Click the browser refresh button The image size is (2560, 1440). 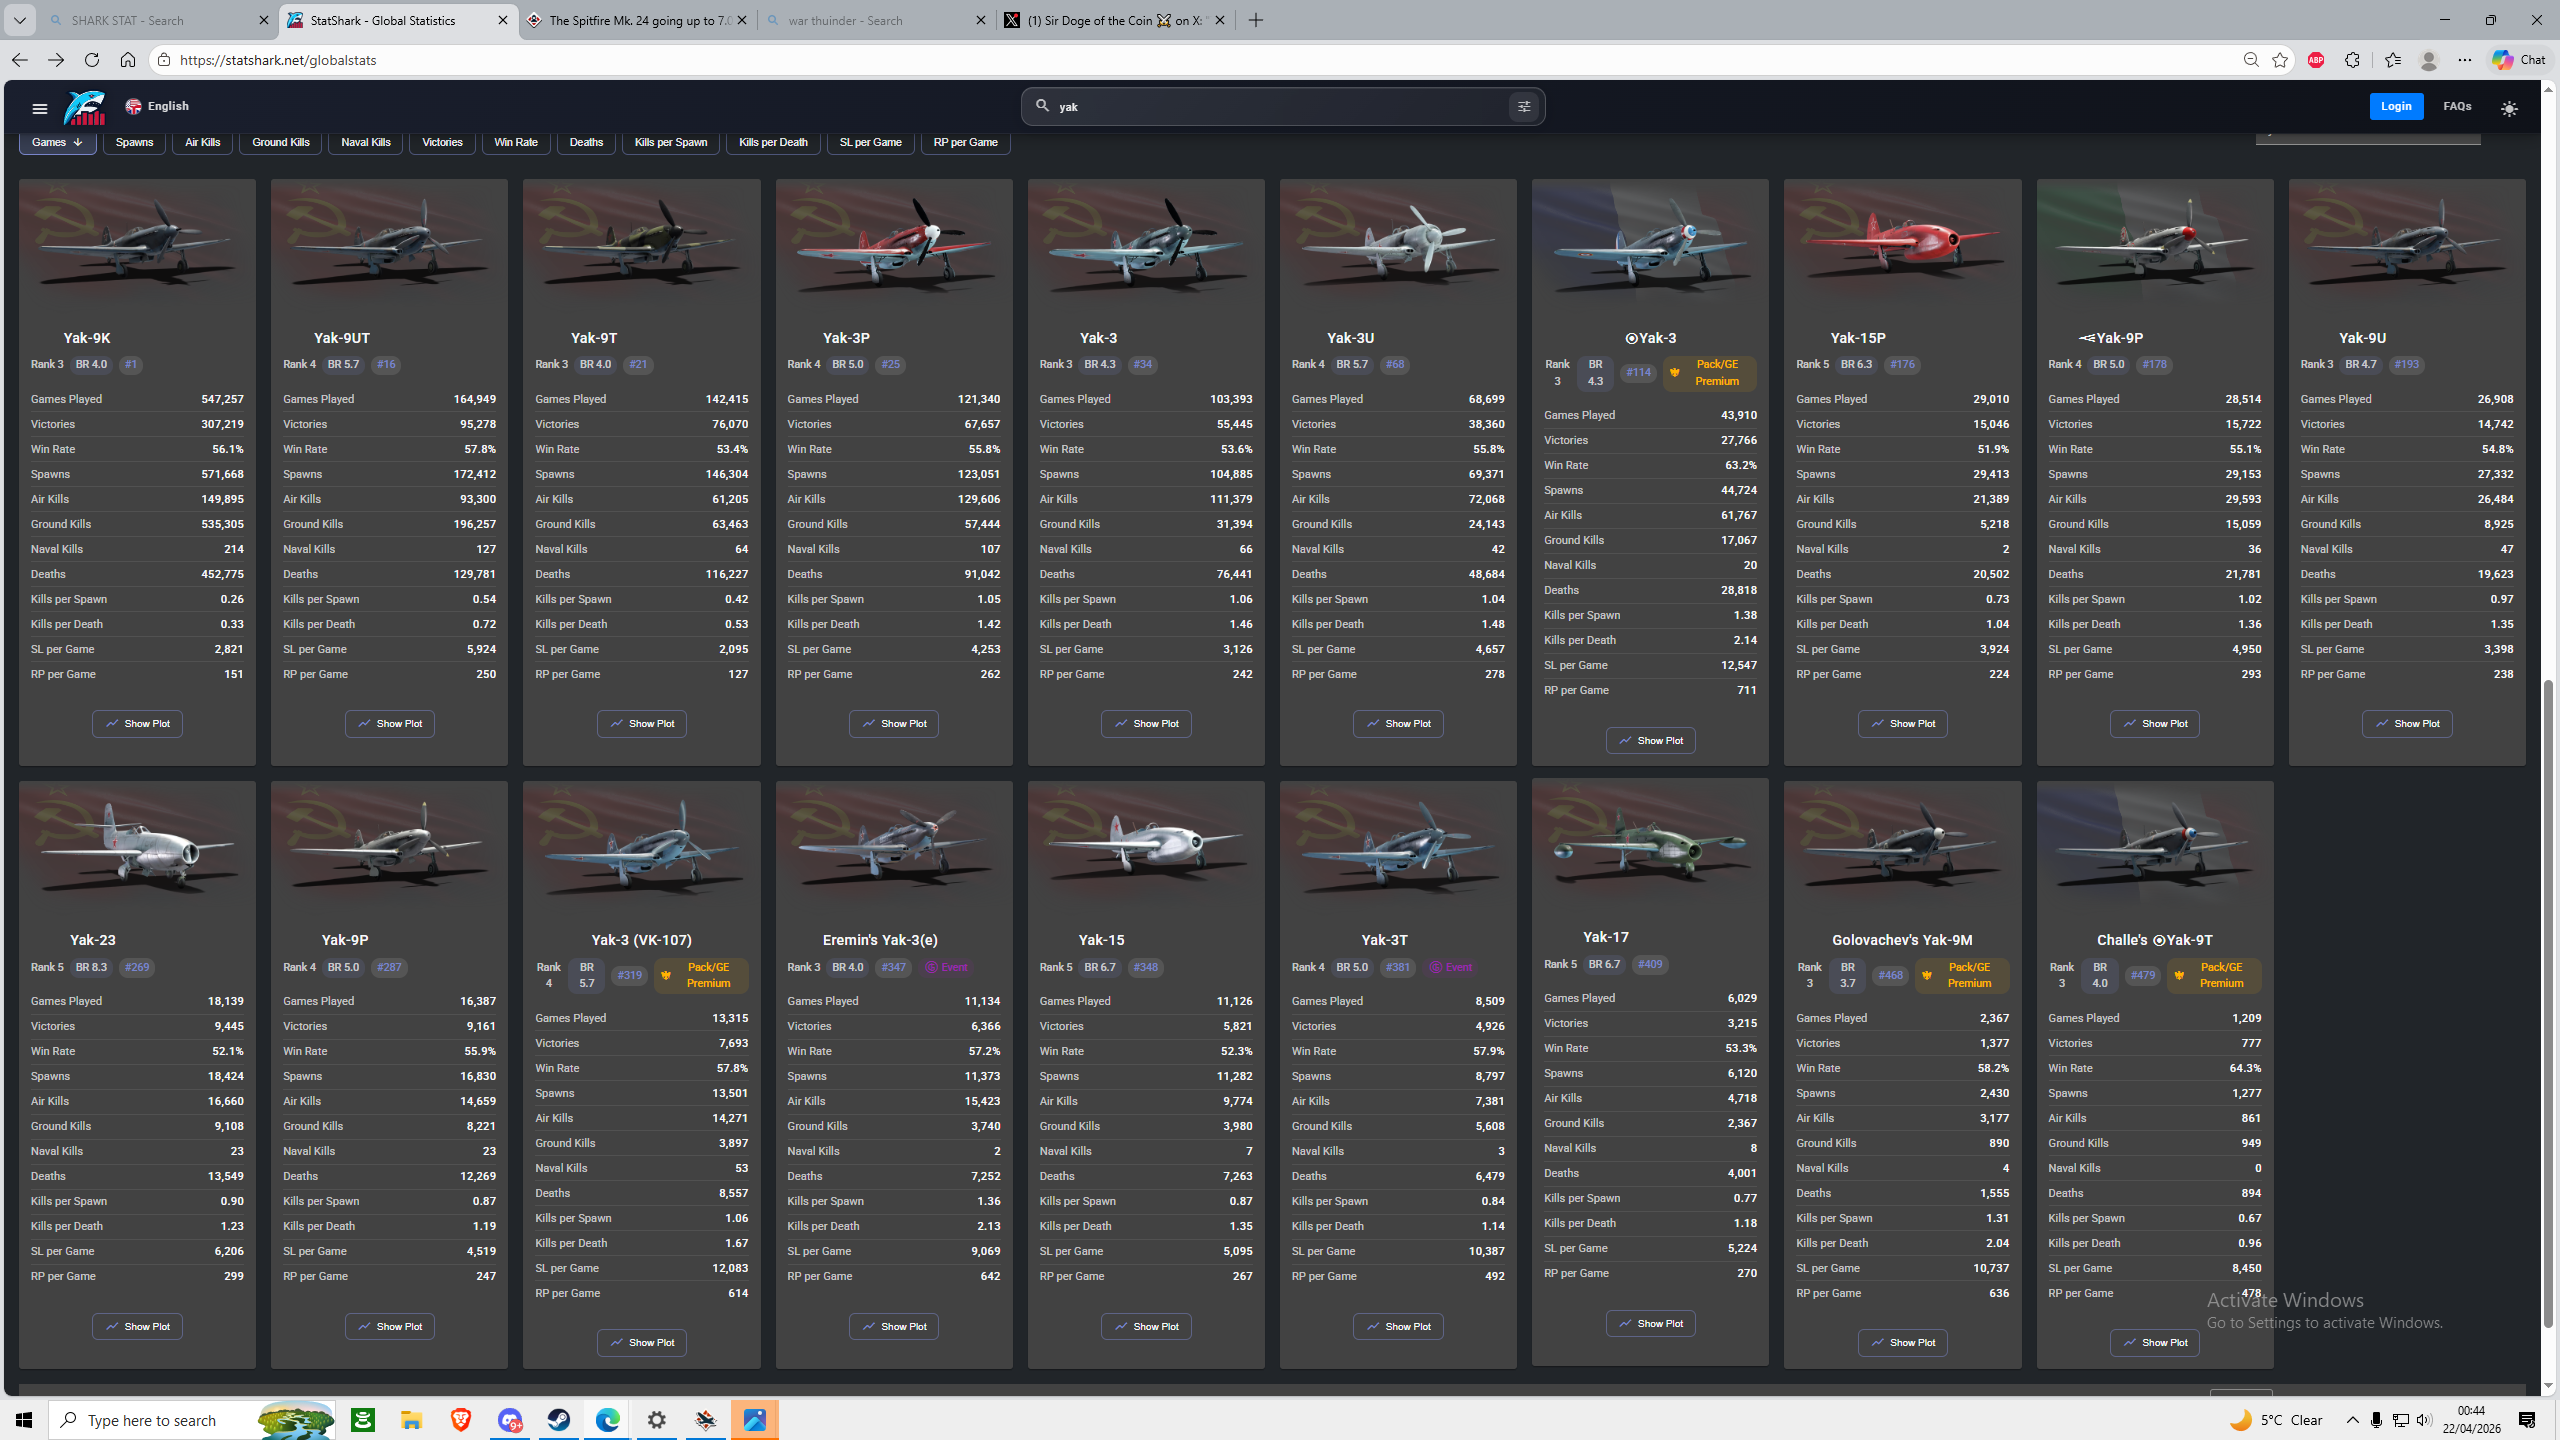tap(92, 60)
